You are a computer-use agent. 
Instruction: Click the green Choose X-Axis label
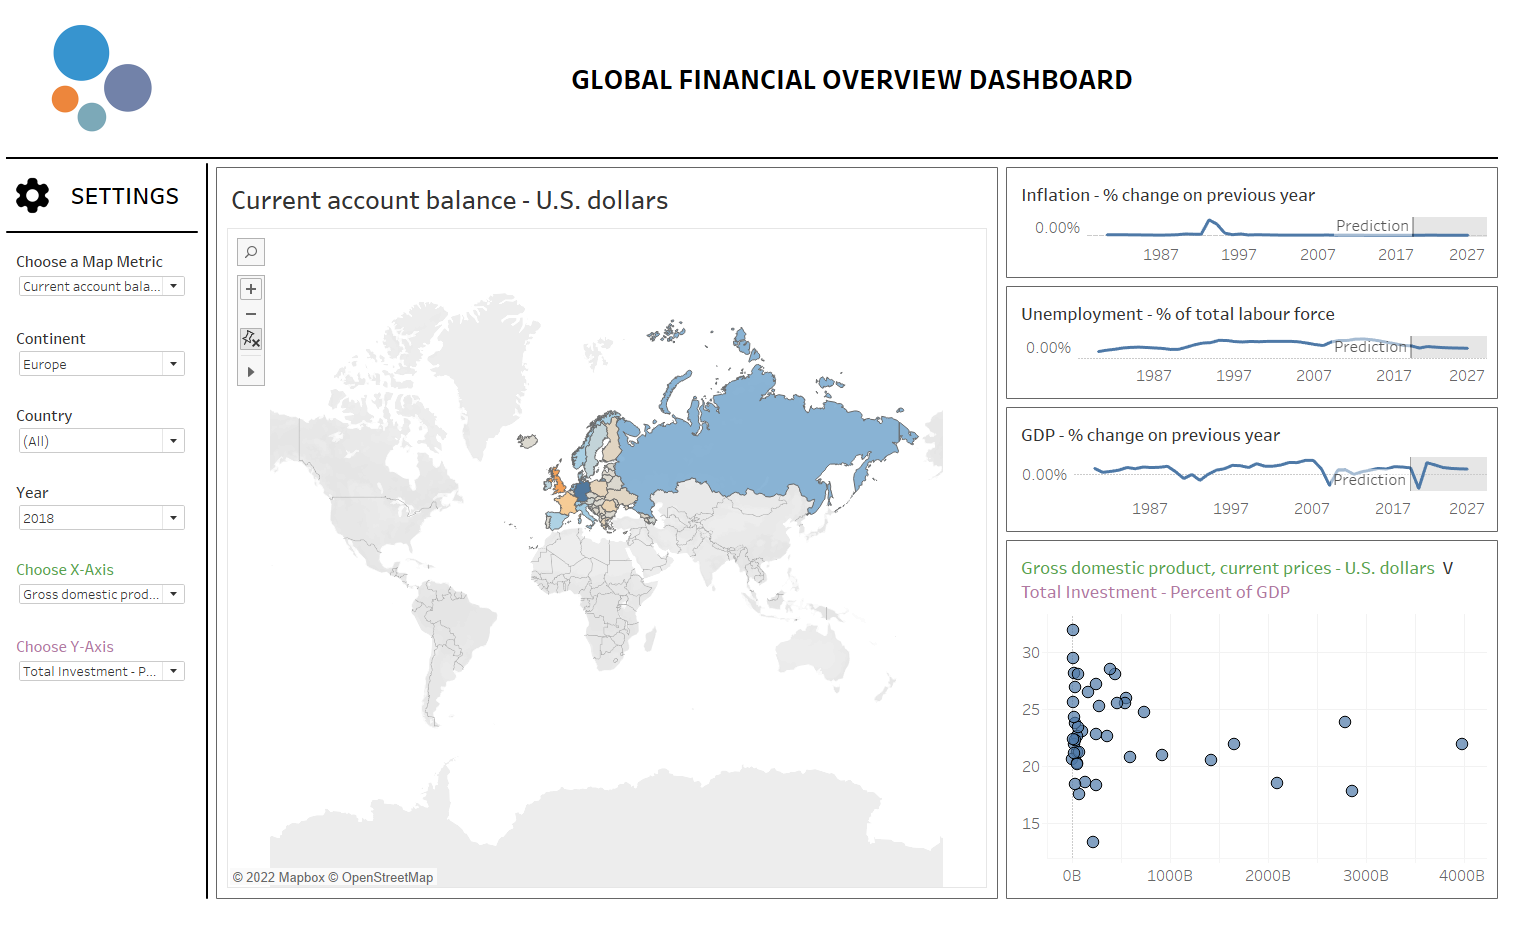tap(65, 570)
